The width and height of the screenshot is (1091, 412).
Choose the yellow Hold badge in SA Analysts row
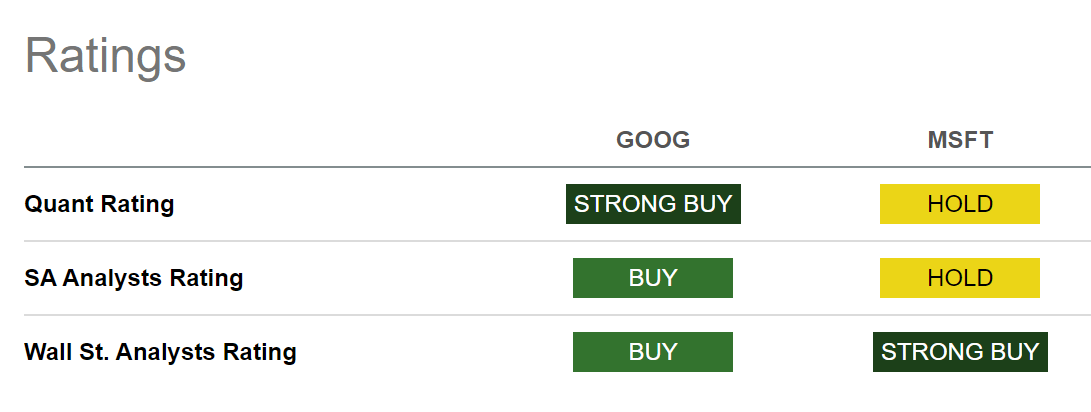959,278
